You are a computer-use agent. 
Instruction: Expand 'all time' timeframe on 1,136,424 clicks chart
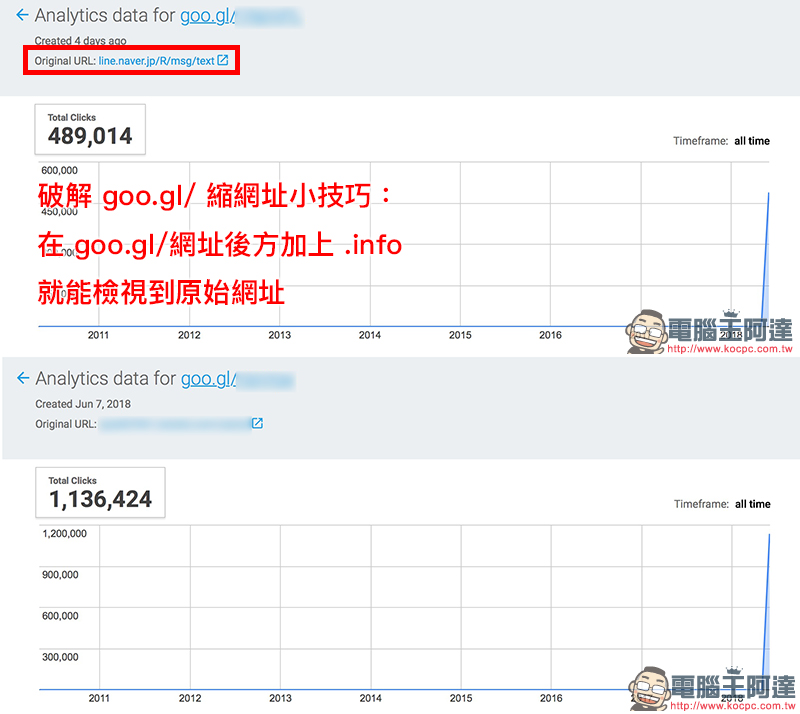(752, 504)
